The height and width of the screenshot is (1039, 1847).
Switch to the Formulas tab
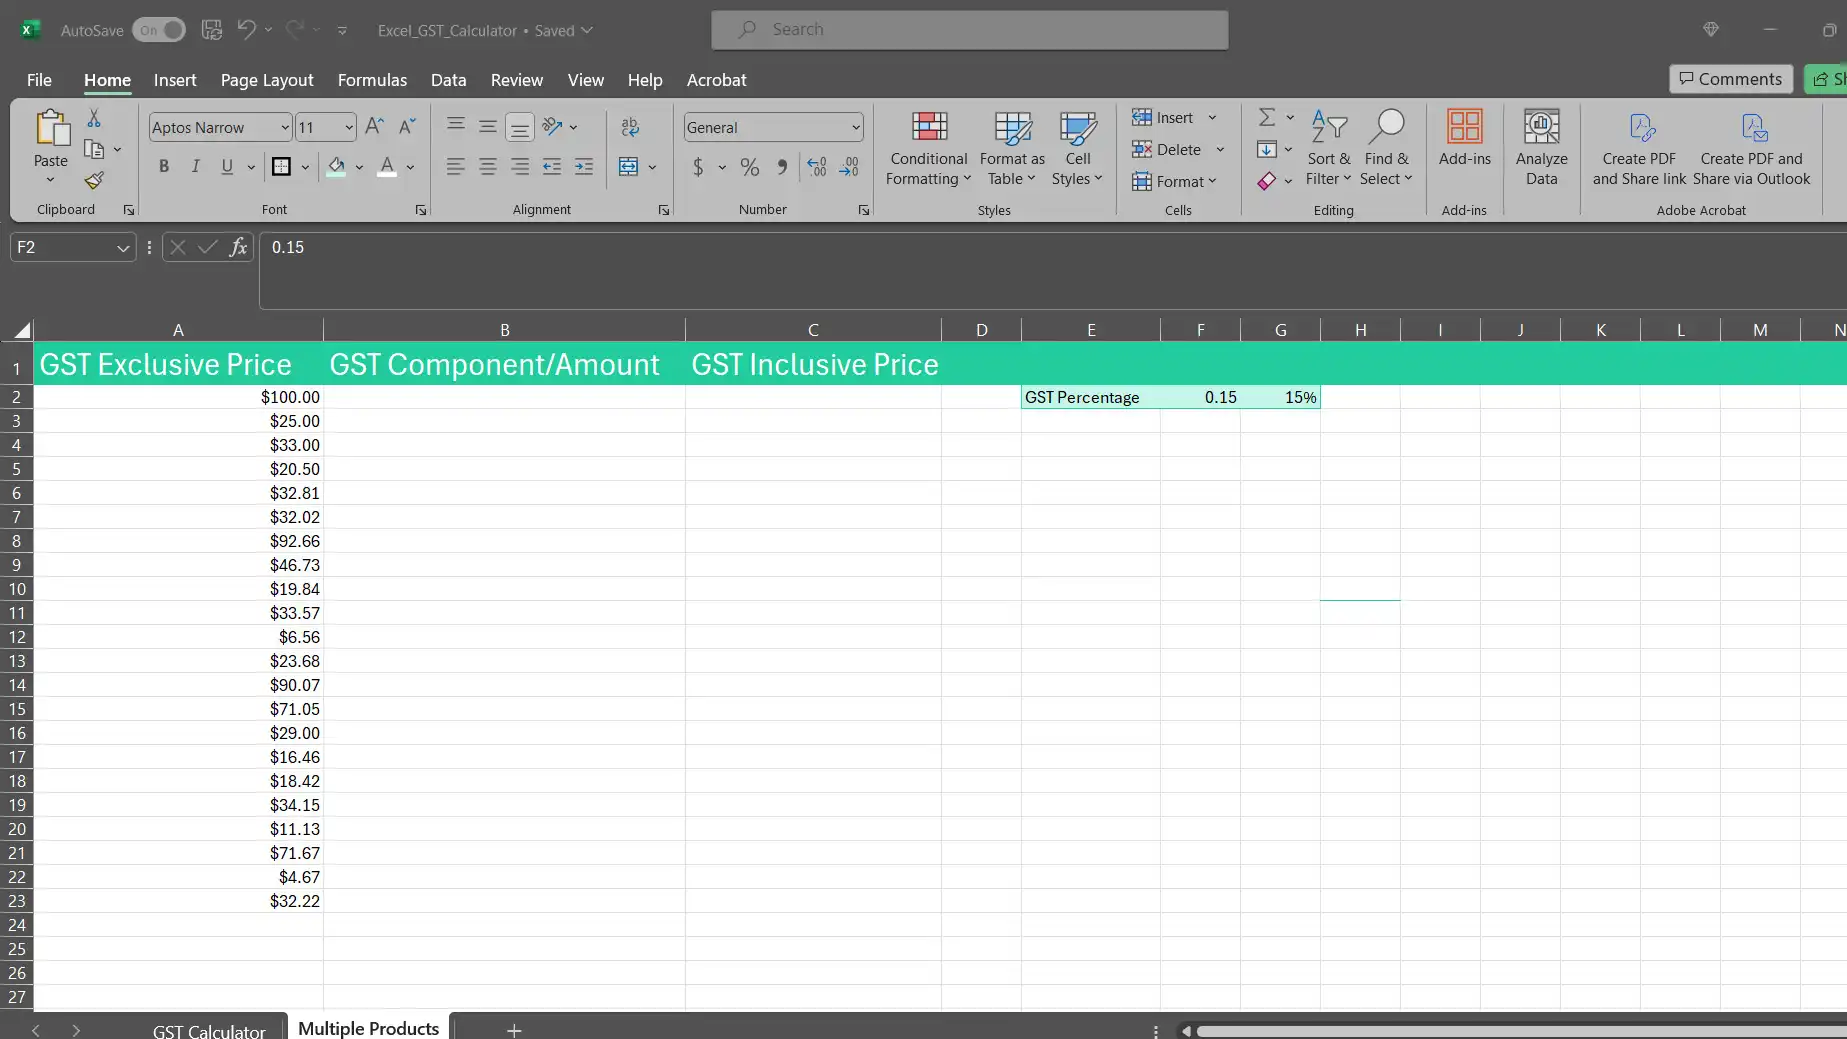point(372,80)
